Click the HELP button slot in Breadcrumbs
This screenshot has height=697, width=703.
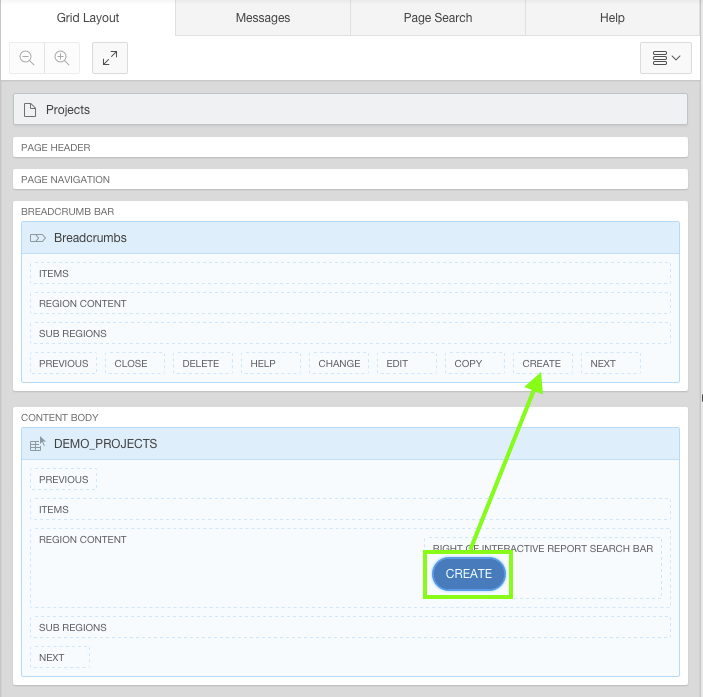[271, 364]
